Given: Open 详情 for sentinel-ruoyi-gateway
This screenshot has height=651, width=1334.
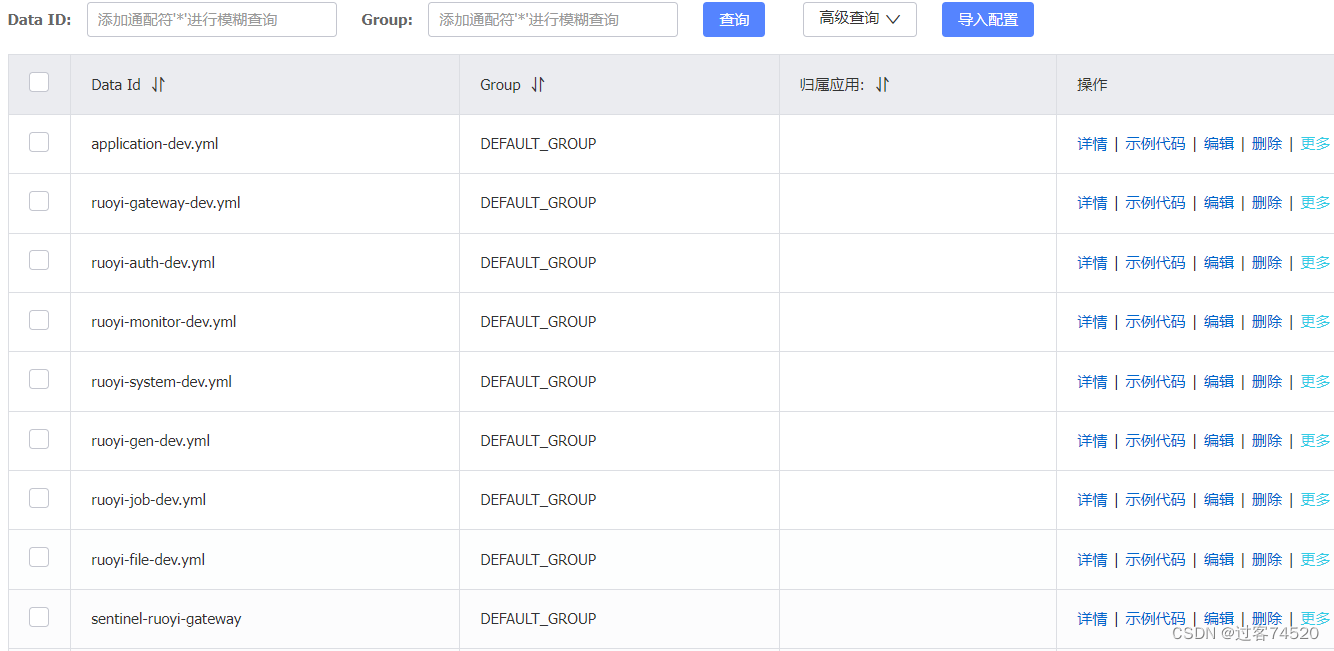Looking at the screenshot, I should click(x=1092, y=619).
